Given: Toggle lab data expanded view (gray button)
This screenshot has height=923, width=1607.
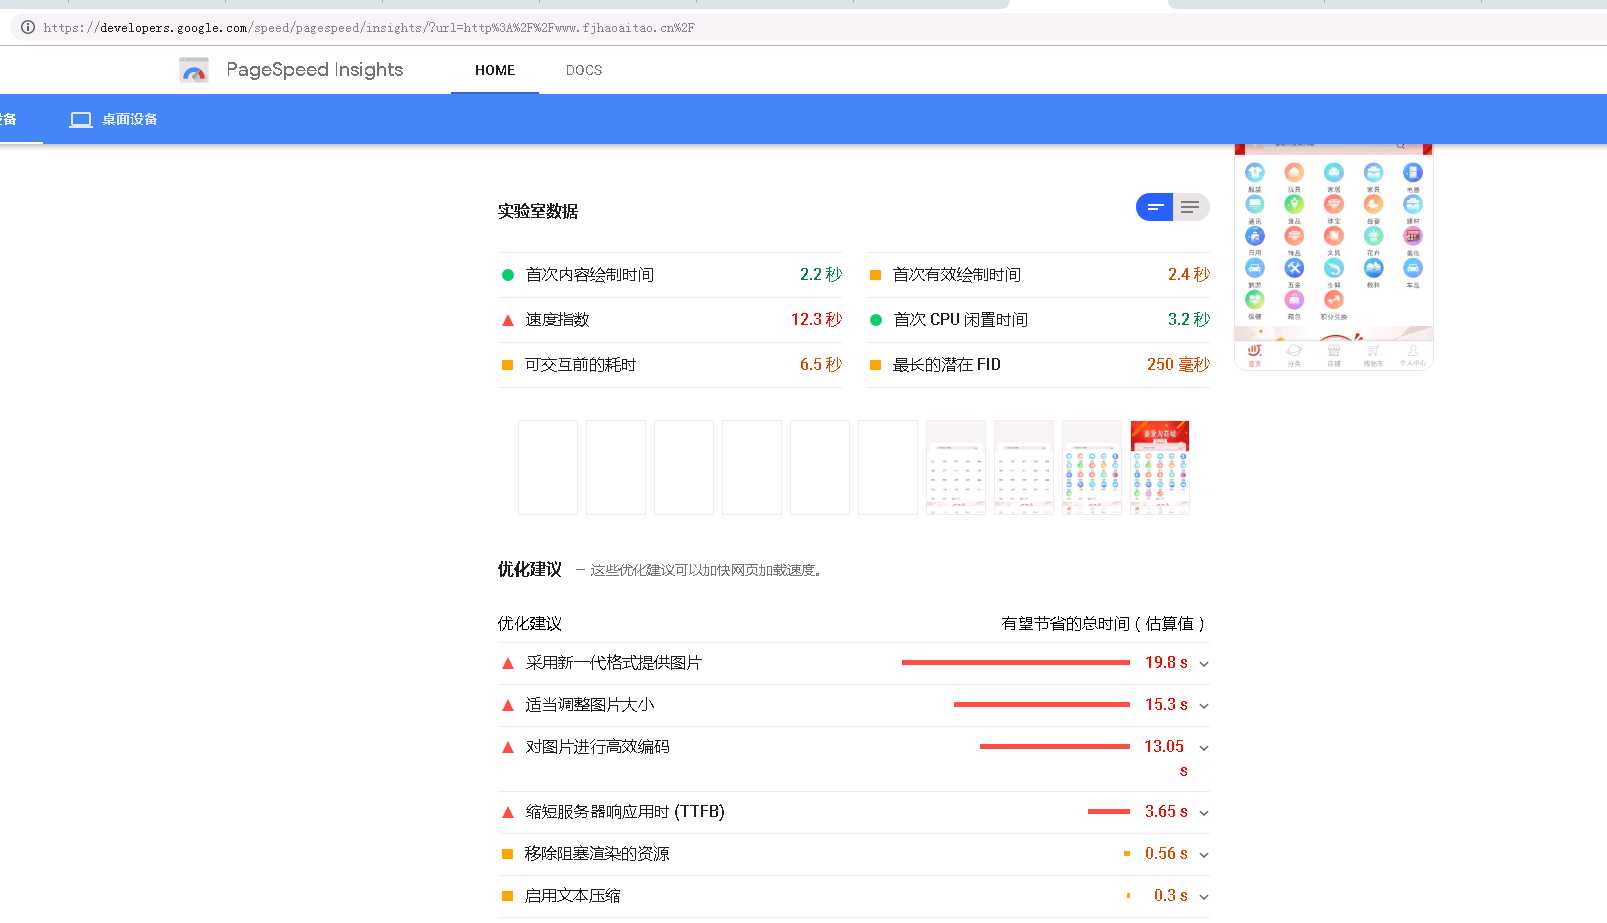Looking at the screenshot, I should (1190, 207).
